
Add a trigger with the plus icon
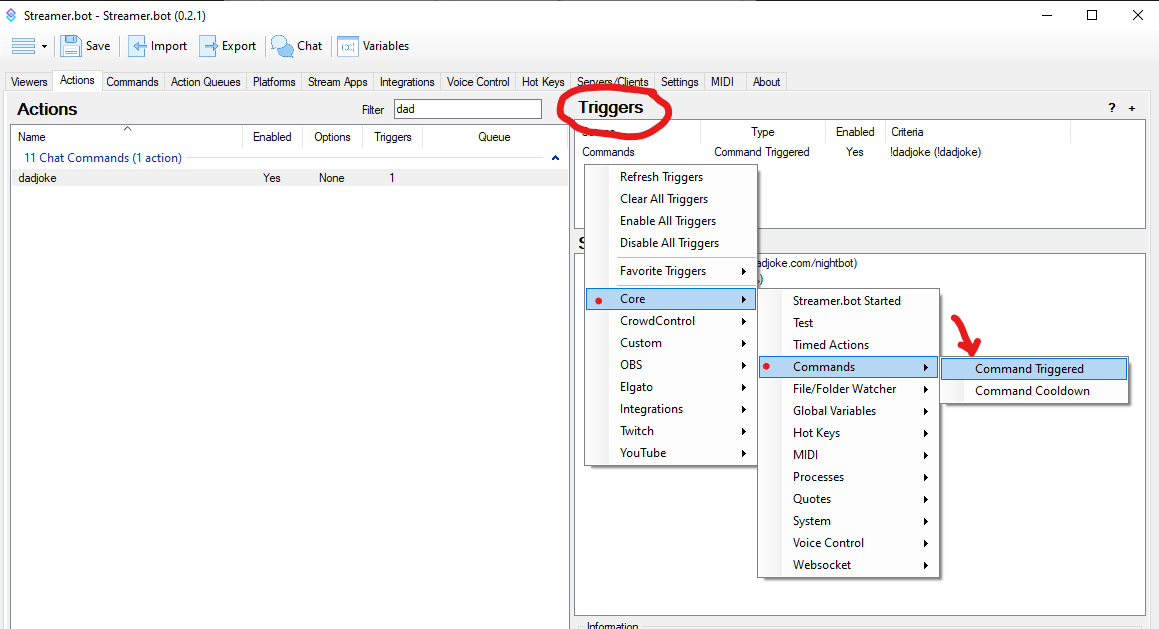[x=1132, y=109]
